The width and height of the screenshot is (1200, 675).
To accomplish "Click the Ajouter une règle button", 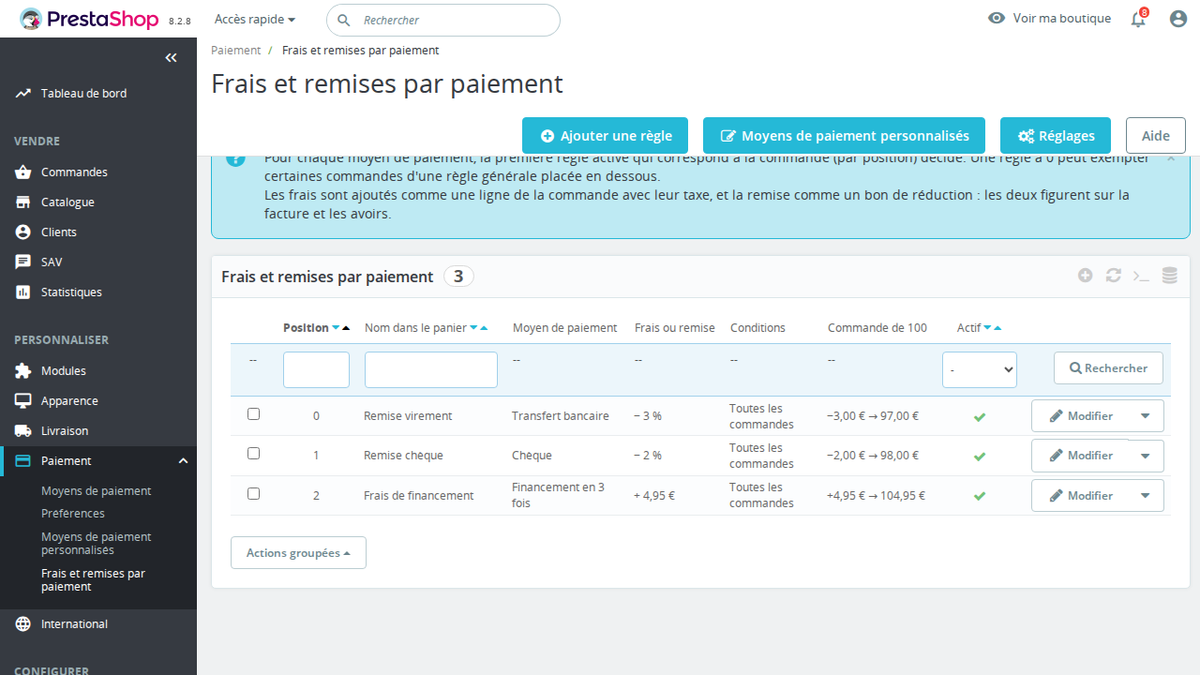I will tap(605, 136).
